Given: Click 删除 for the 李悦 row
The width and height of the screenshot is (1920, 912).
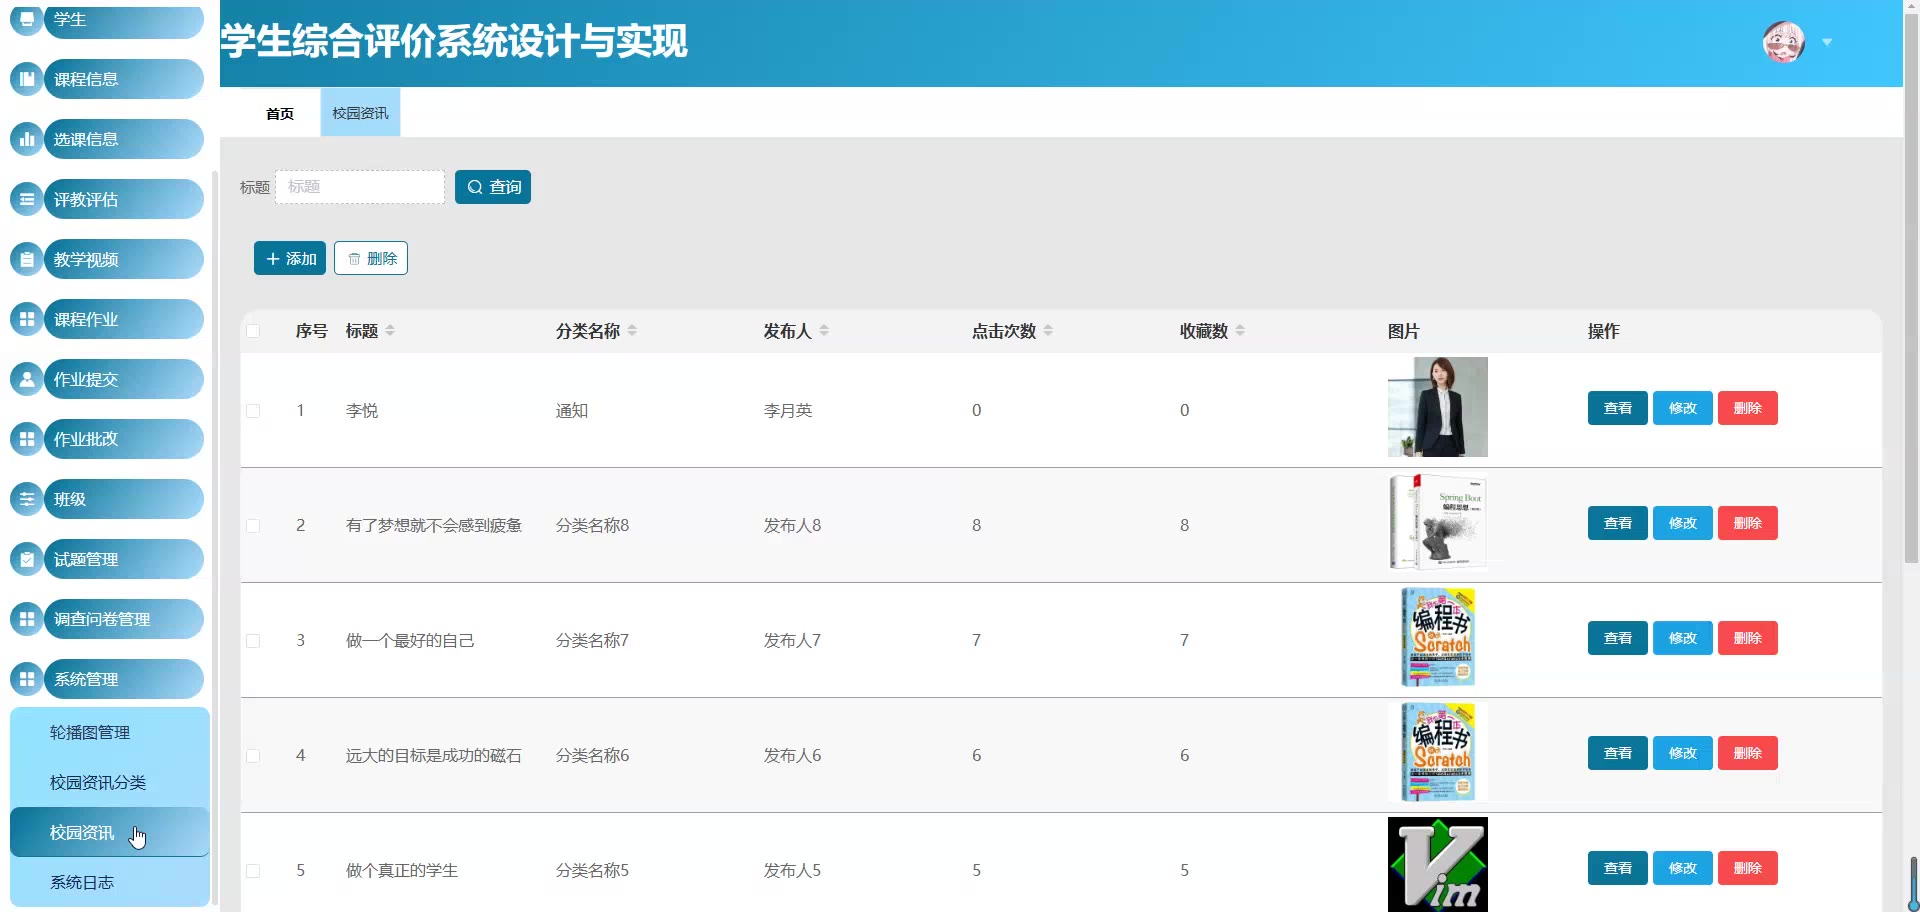Looking at the screenshot, I should pos(1748,408).
